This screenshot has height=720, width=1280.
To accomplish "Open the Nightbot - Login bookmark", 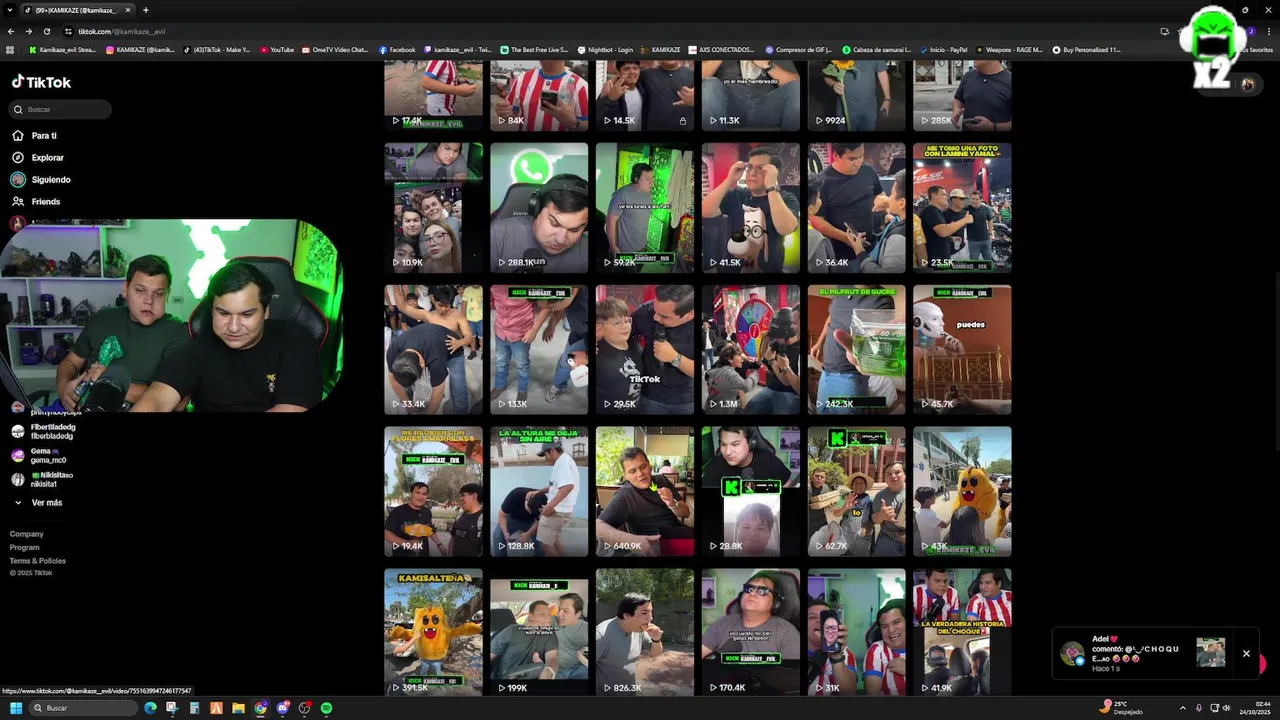I will 605,49.
